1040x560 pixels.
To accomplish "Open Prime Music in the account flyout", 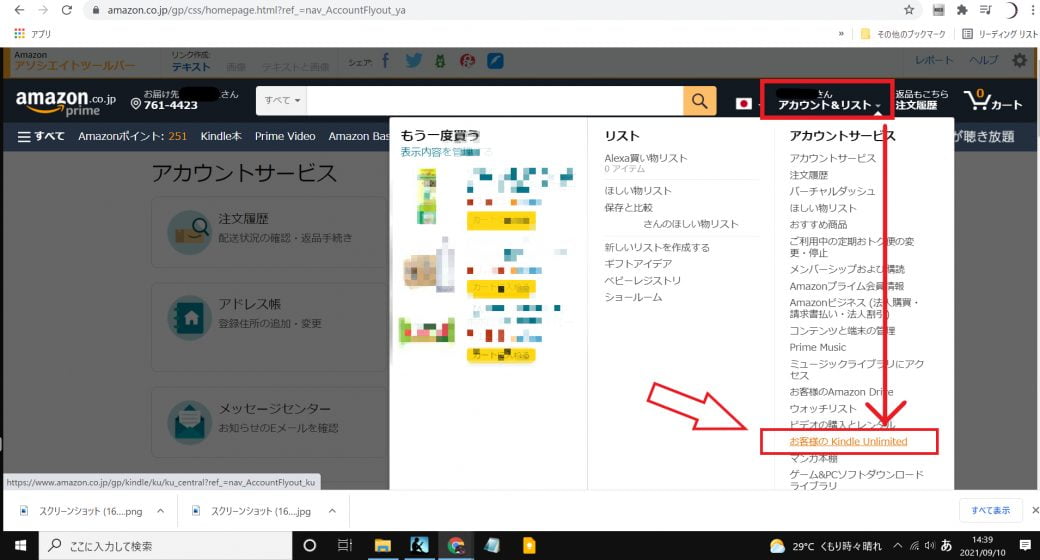I will (818, 347).
